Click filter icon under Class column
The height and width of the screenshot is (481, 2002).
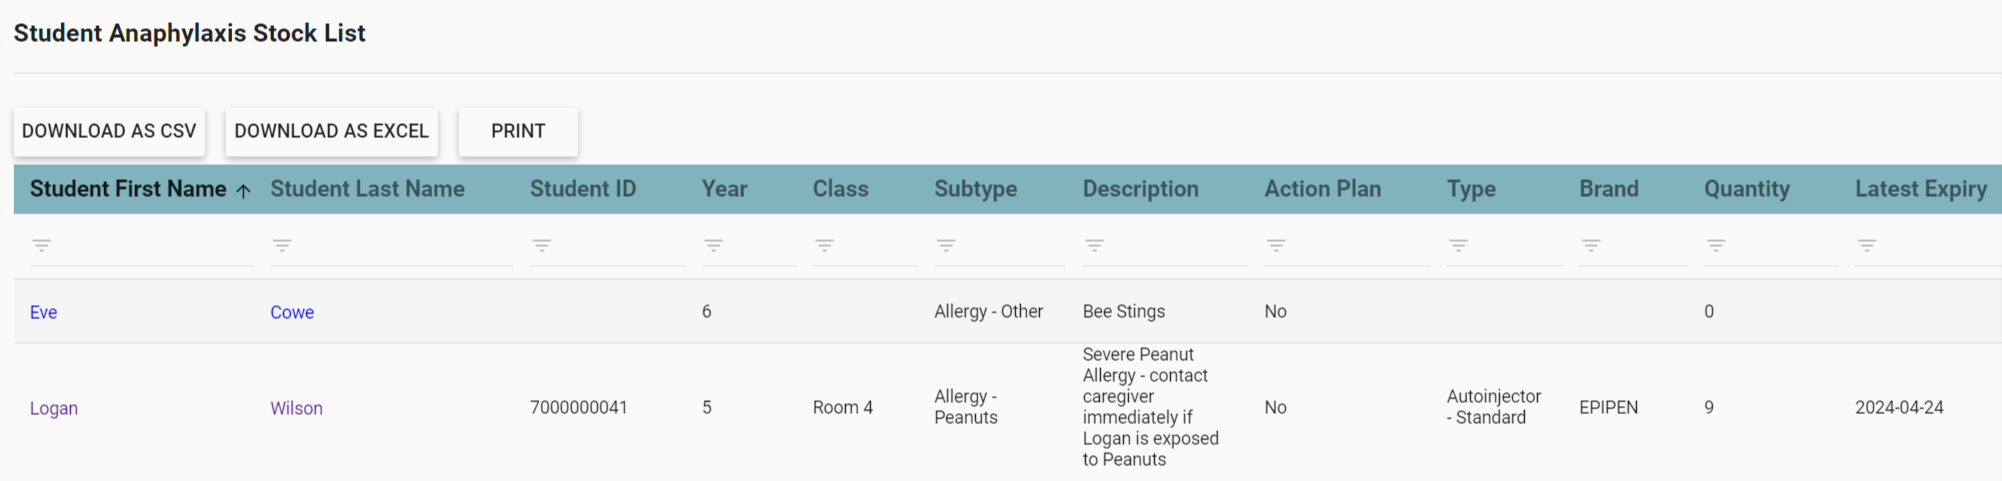point(824,245)
